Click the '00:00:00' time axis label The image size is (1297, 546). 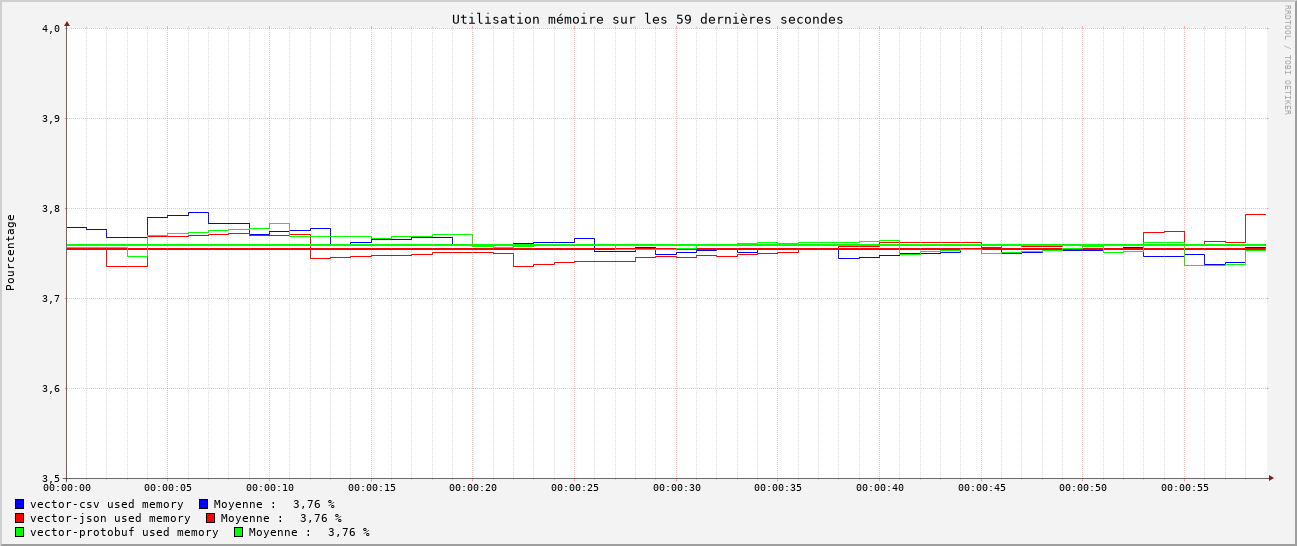coord(67,488)
